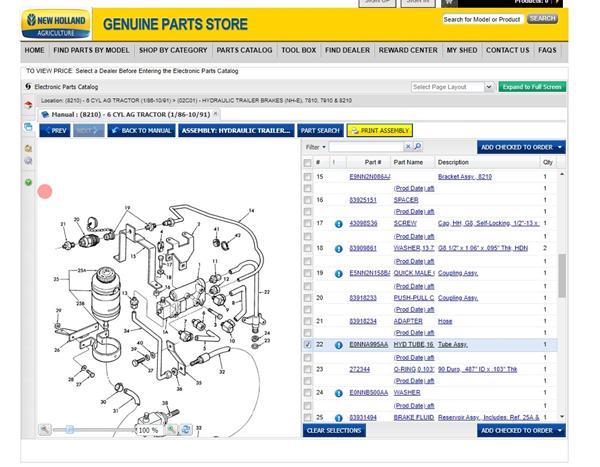Click the New Holland Agriculture logo
The width and height of the screenshot is (600, 467).
[x=56, y=24]
